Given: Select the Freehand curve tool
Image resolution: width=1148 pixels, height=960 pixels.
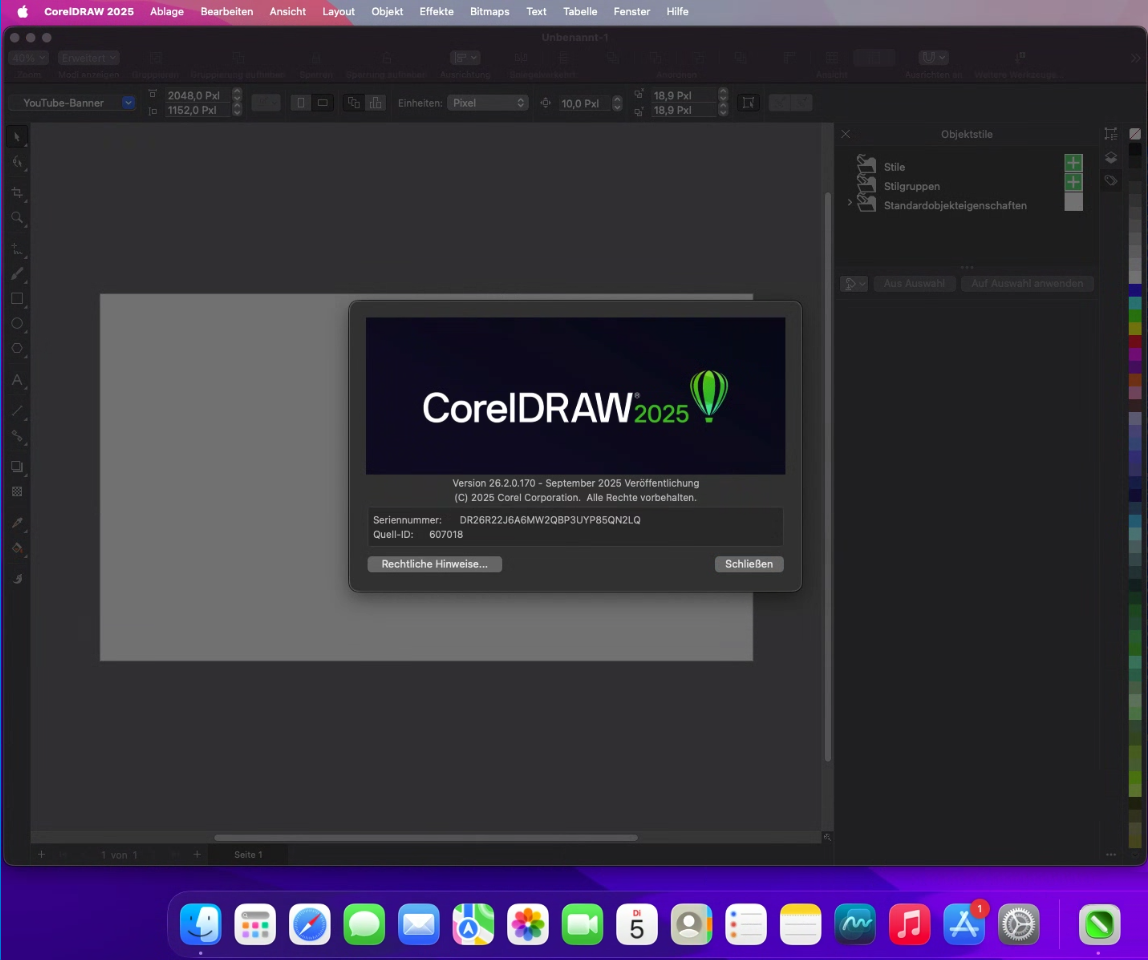Looking at the screenshot, I should pyautogui.click(x=17, y=249).
